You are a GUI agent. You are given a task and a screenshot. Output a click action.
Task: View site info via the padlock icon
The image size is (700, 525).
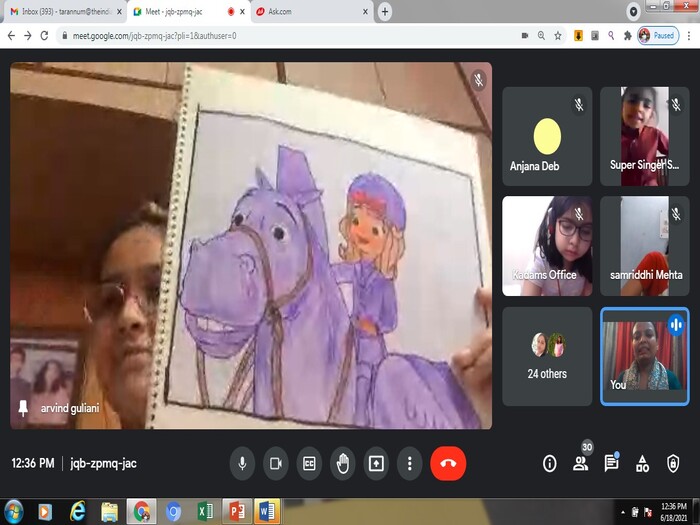click(x=65, y=36)
